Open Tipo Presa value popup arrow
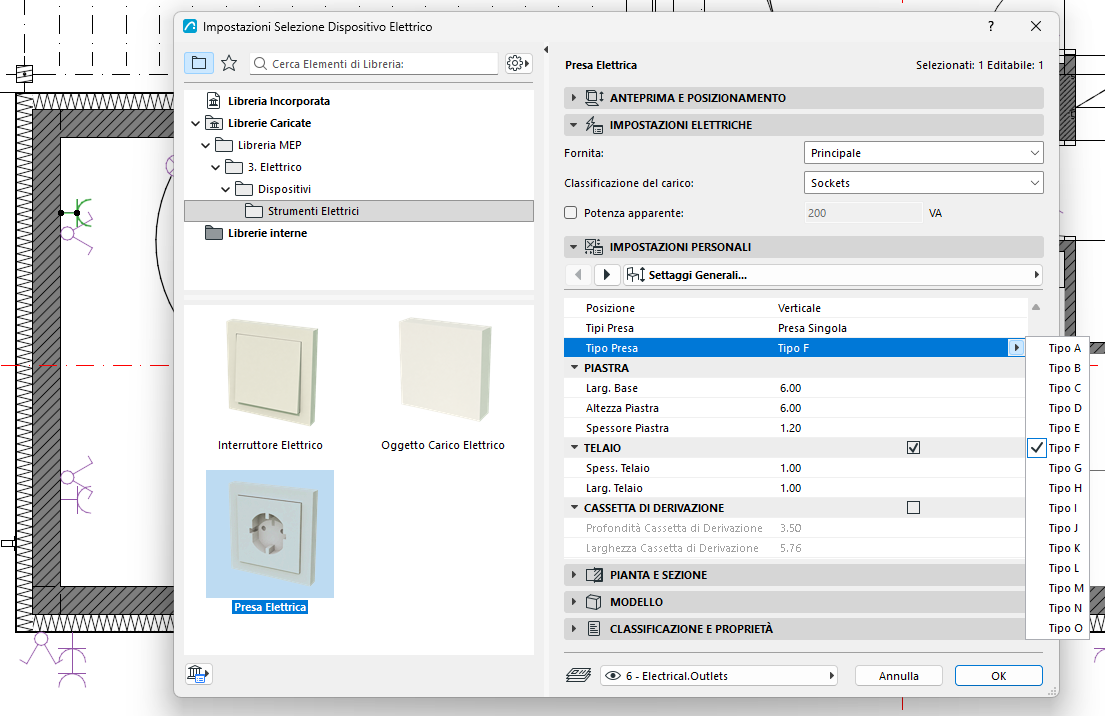The width and height of the screenshot is (1105, 716). pos(1016,347)
